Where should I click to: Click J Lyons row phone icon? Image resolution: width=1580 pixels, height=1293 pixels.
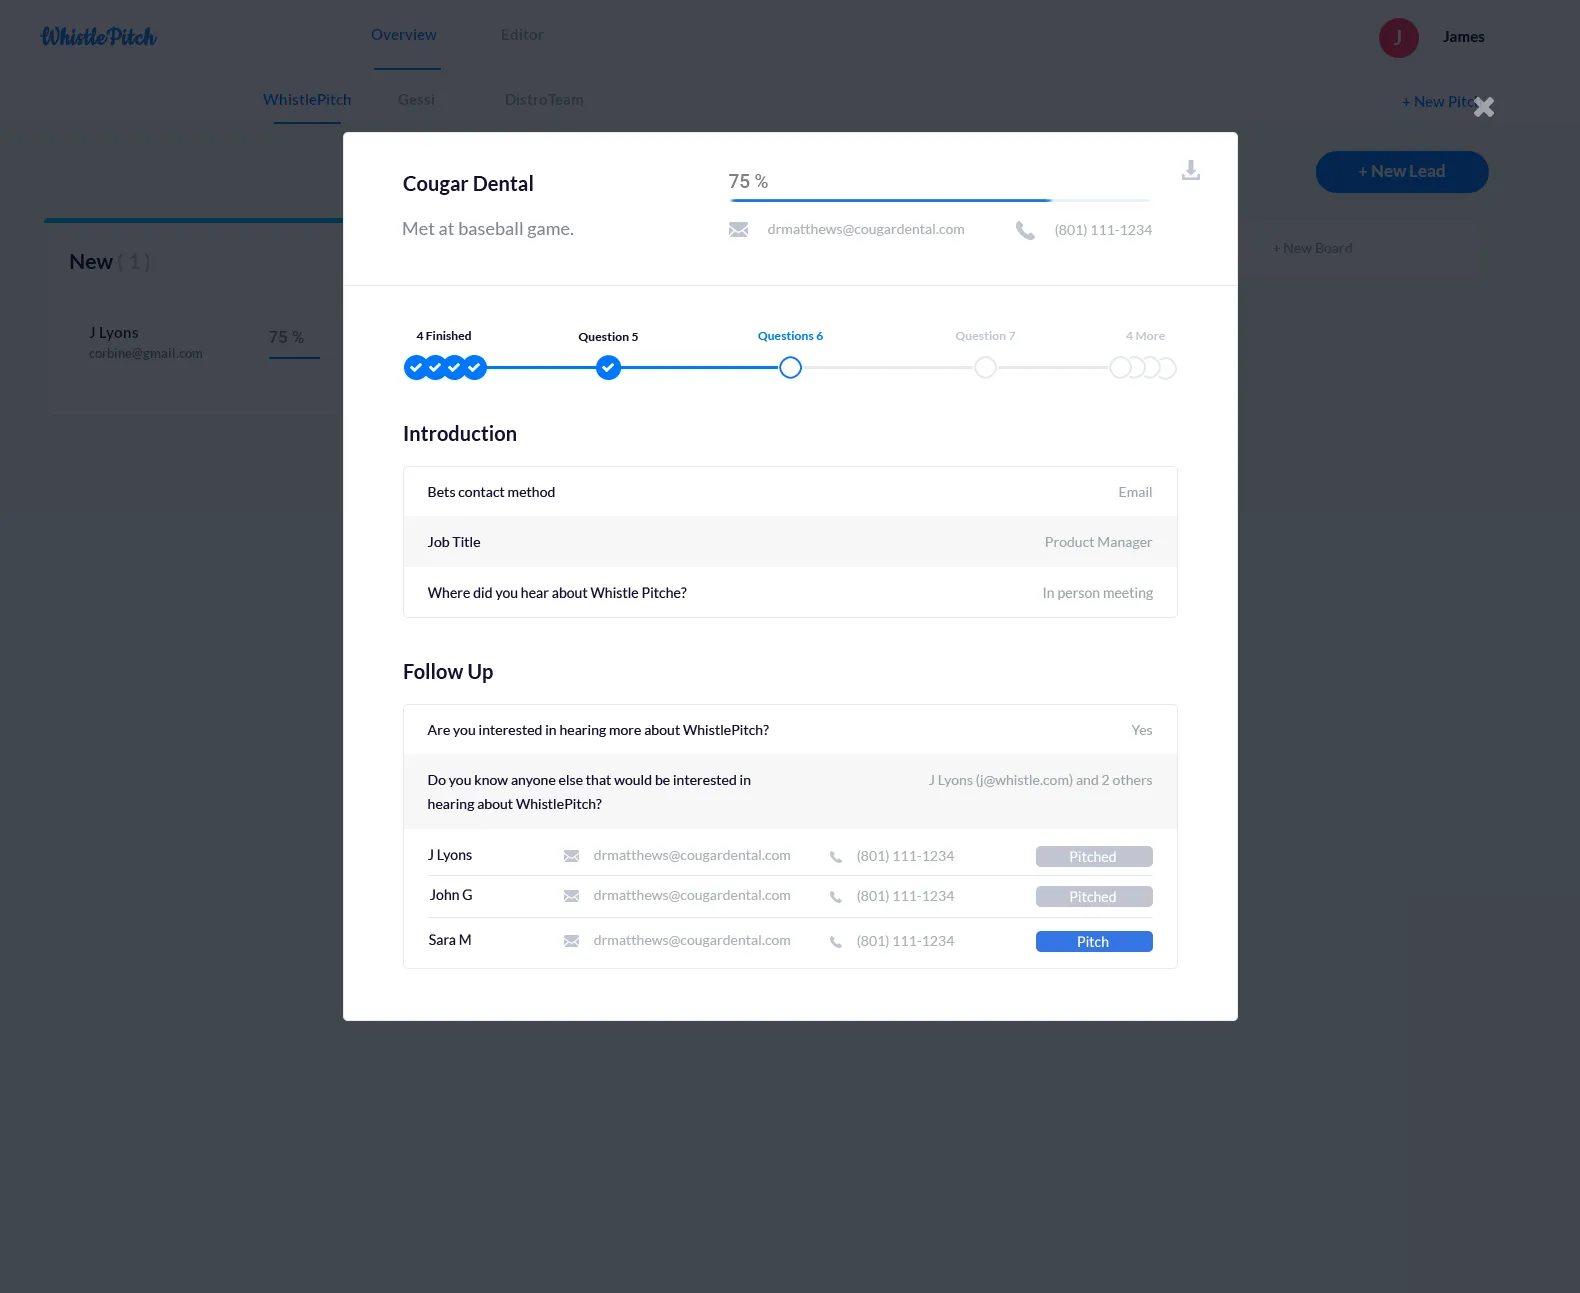point(836,857)
